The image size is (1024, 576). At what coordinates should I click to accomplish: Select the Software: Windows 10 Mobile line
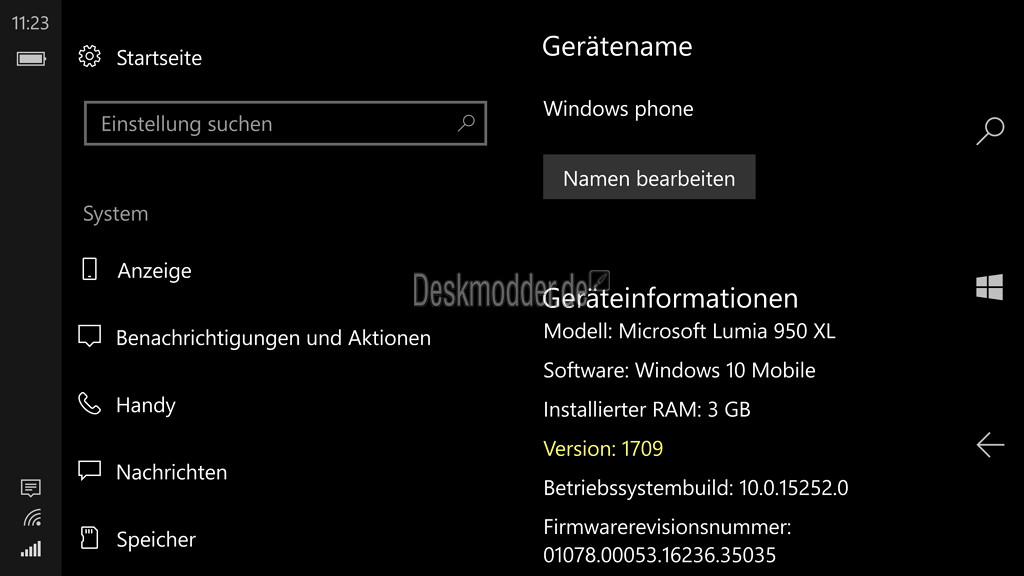tap(679, 370)
